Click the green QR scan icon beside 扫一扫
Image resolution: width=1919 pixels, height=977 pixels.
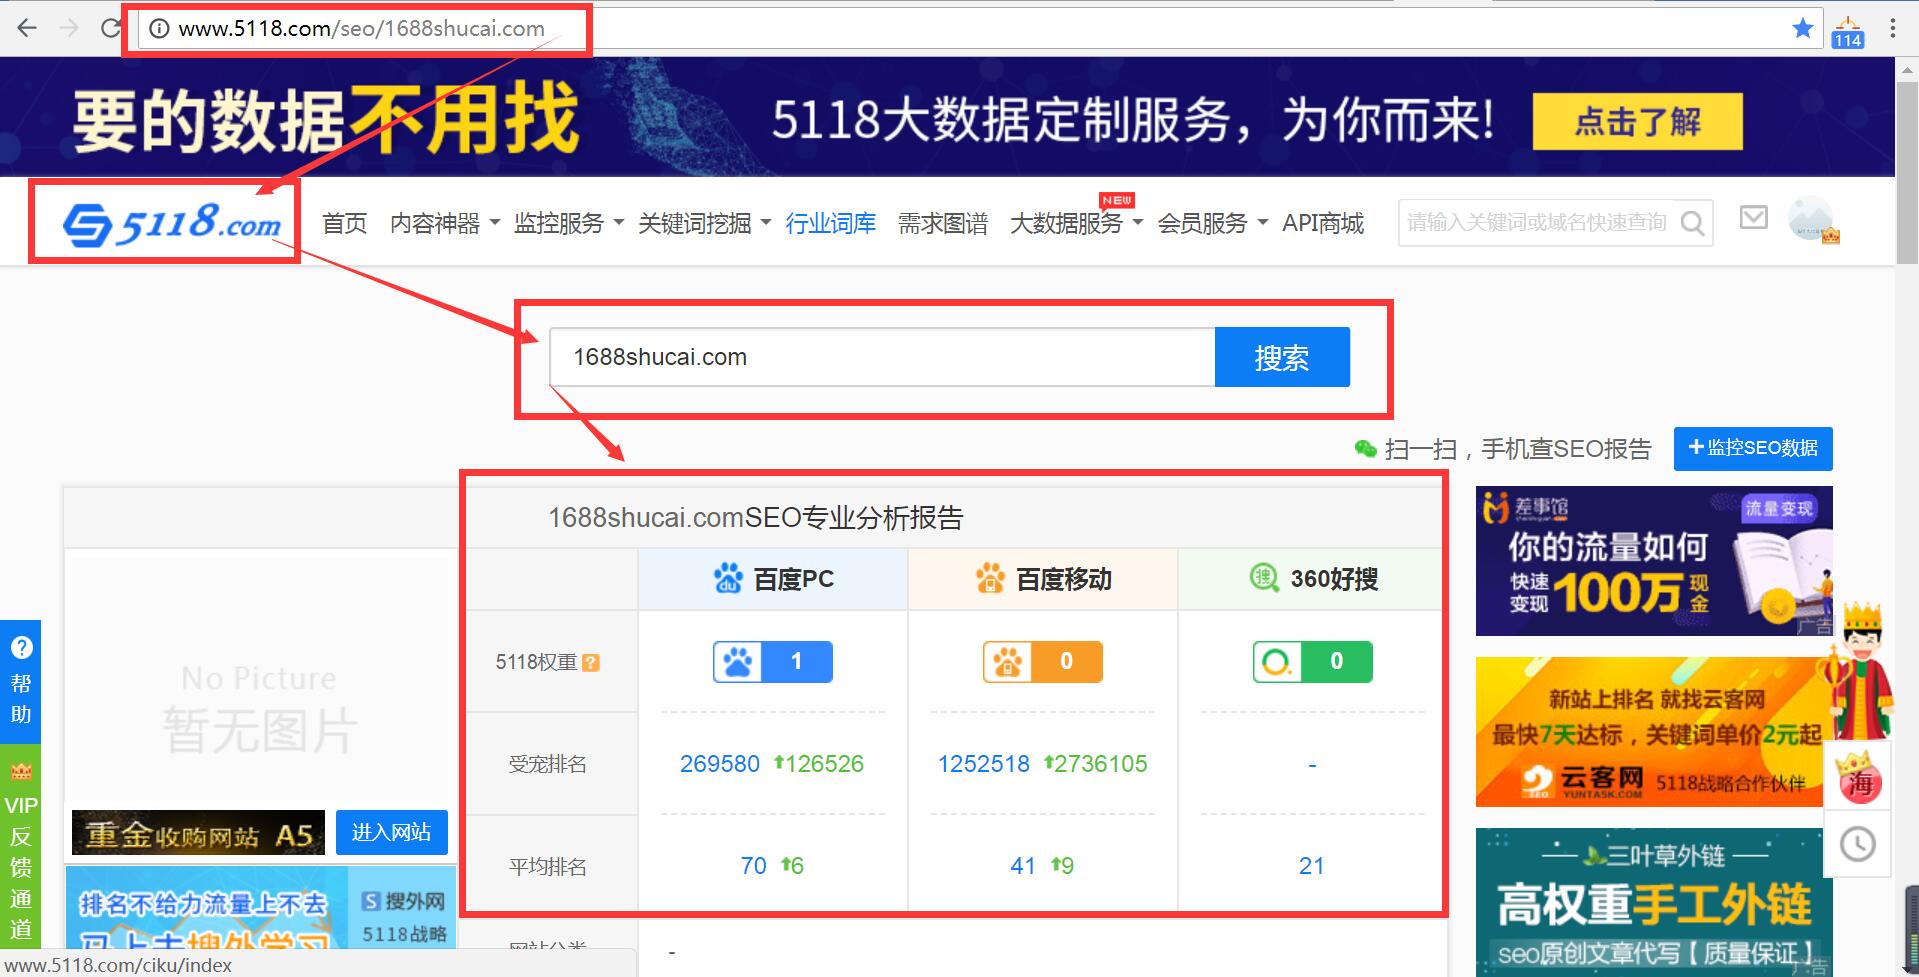1364,449
